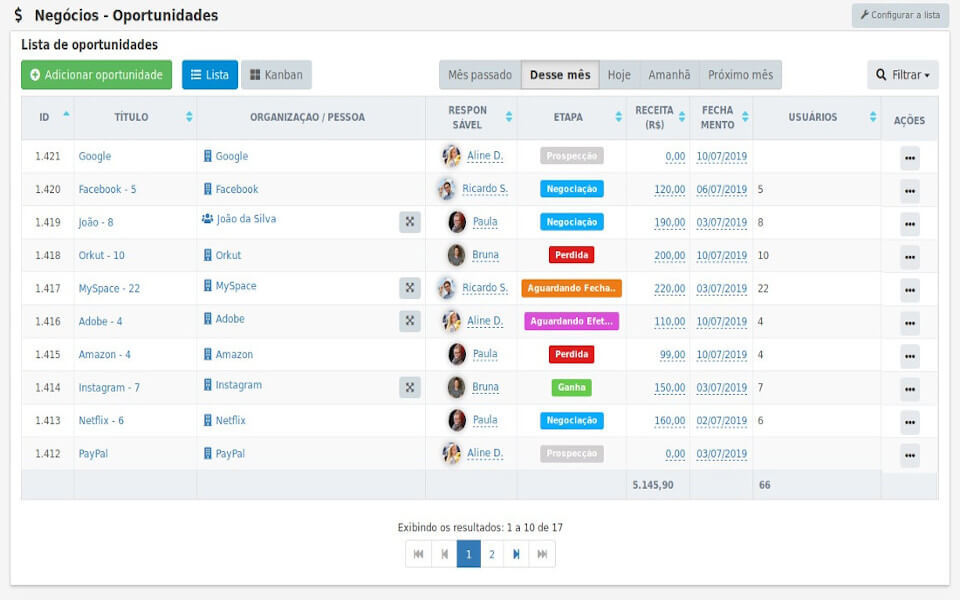Click Perdida stage badge in Orkut row
Screen dimensions: 960x600
tap(571, 255)
